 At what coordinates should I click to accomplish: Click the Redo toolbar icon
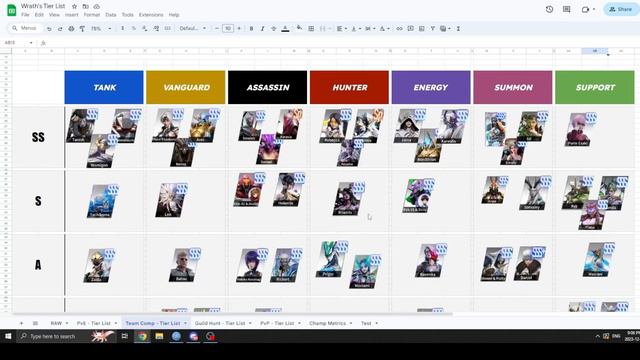tap(60, 29)
